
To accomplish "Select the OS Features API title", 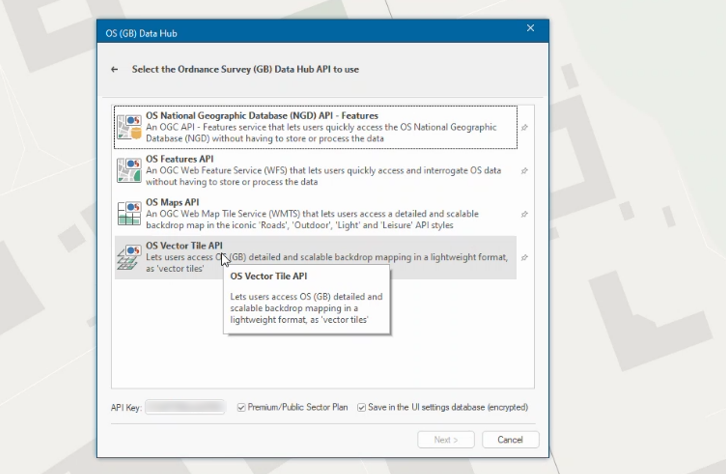I will click(180, 159).
